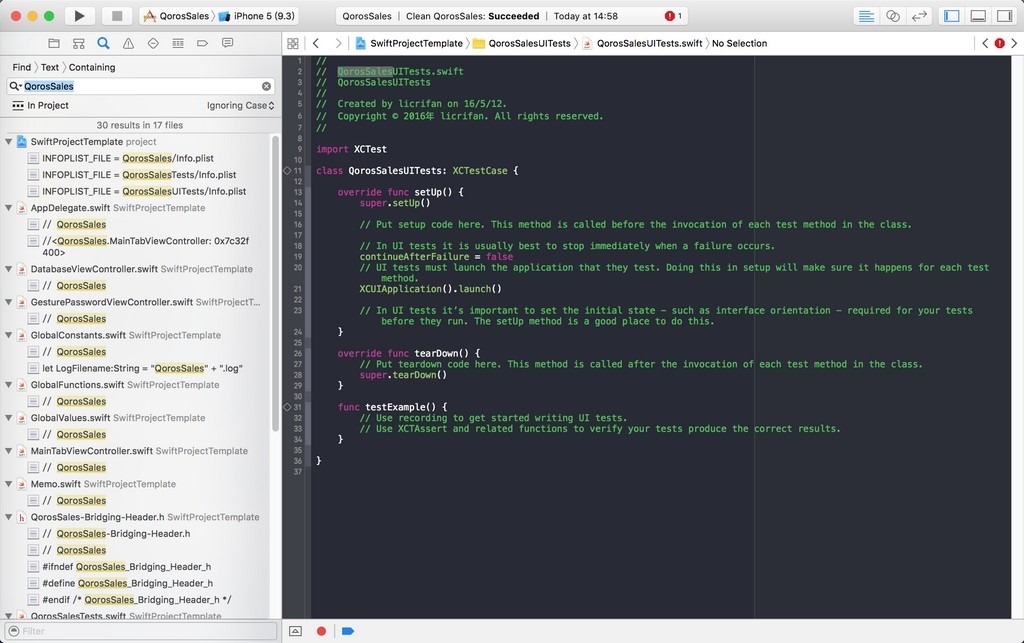Collapse GesturePasswordViewController.swift results
The image size is (1024, 643).
(x=8, y=302)
